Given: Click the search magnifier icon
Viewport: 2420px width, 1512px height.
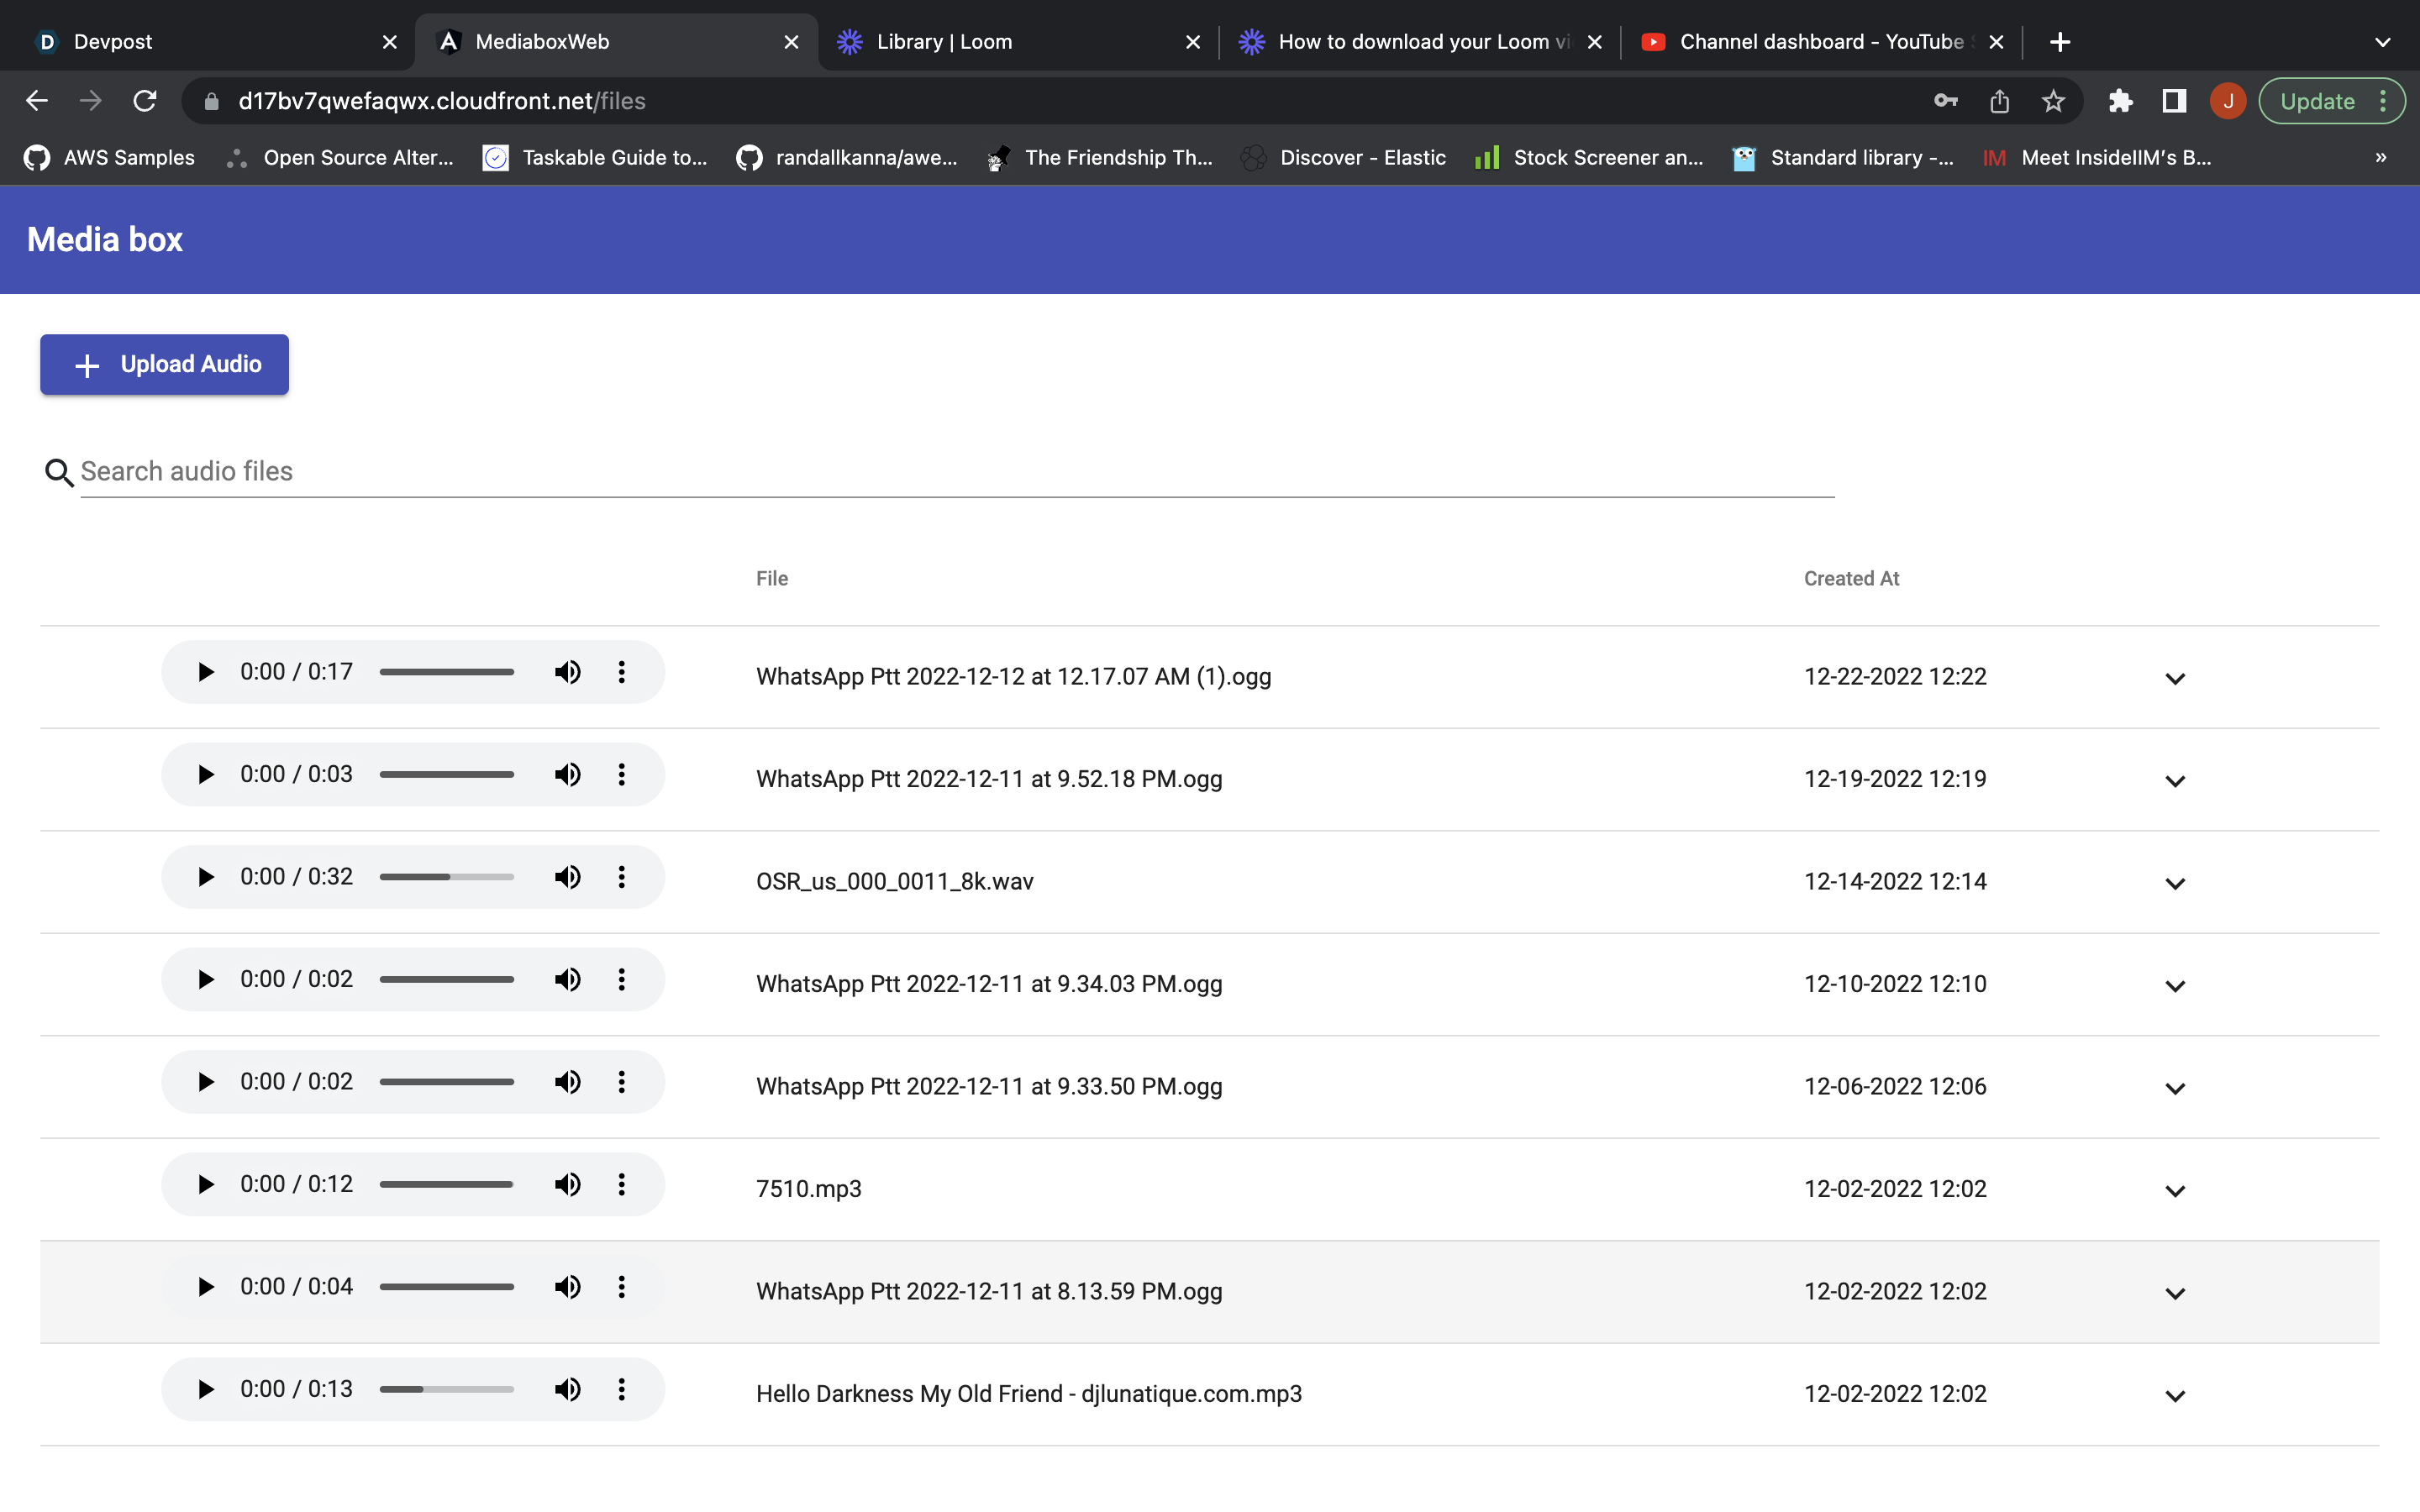Looking at the screenshot, I should (x=59, y=472).
